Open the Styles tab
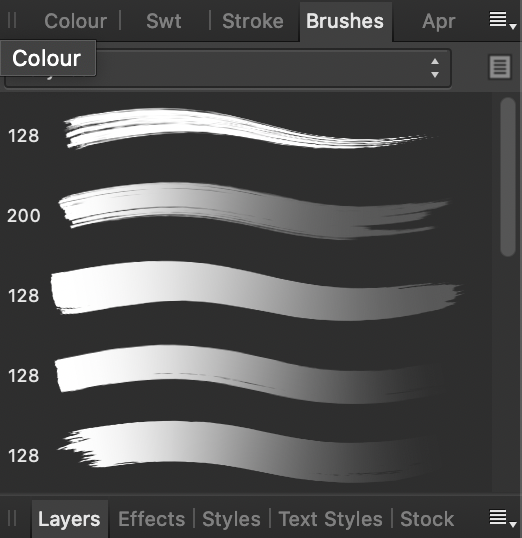Viewport: 522px width, 538px height. [x=231, y=519]
